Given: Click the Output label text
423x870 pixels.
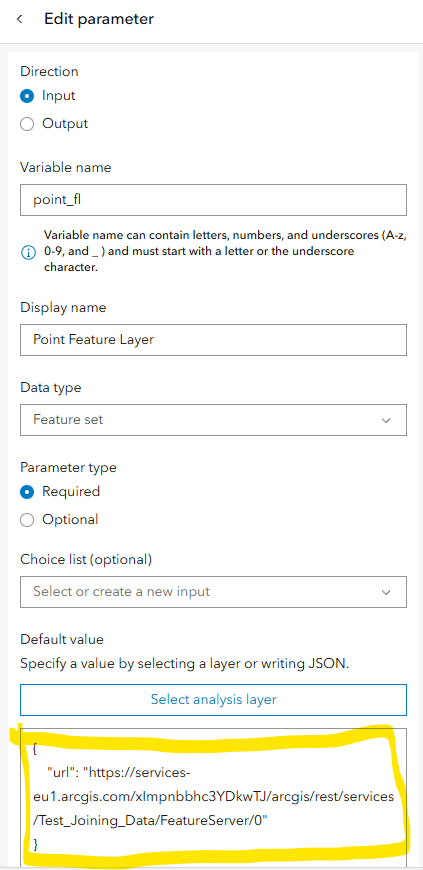Looking at the screenshot, I should (x=65, y=123).
